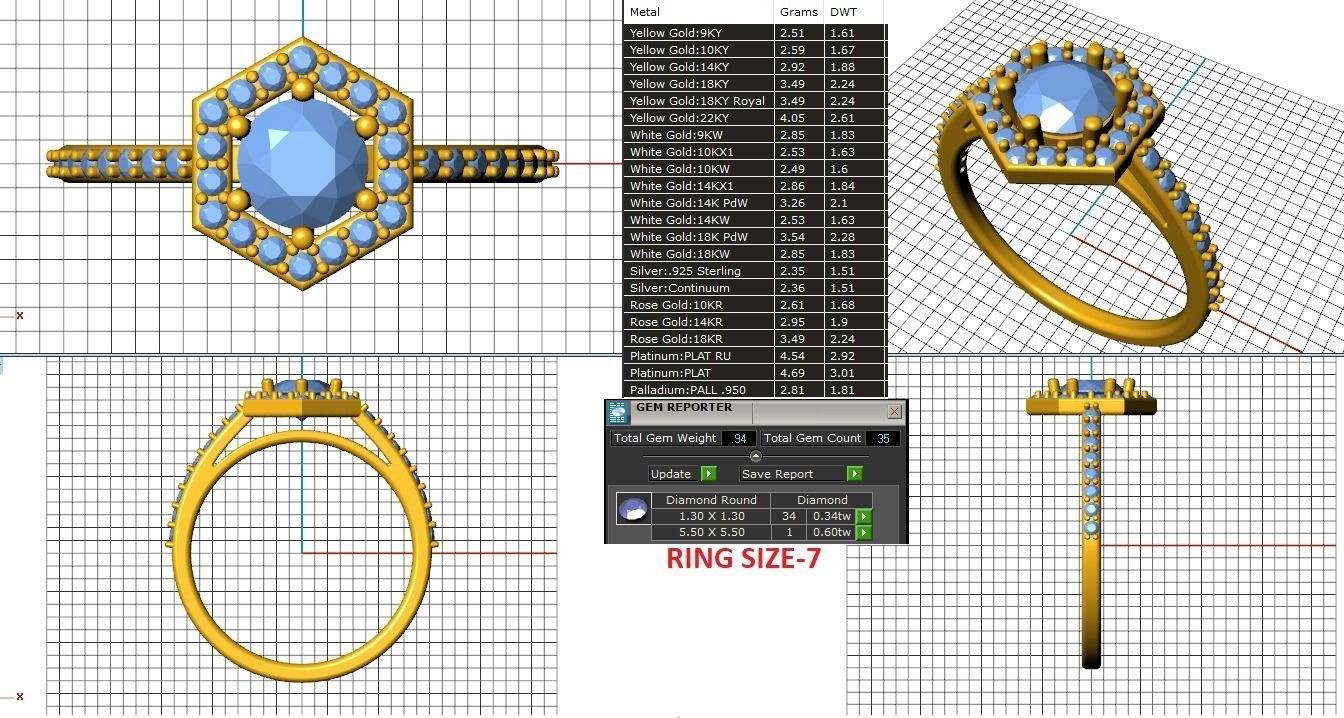Select the 'Silver:Continuum' row
This screenshot has height=718, width=1344.
755,288
